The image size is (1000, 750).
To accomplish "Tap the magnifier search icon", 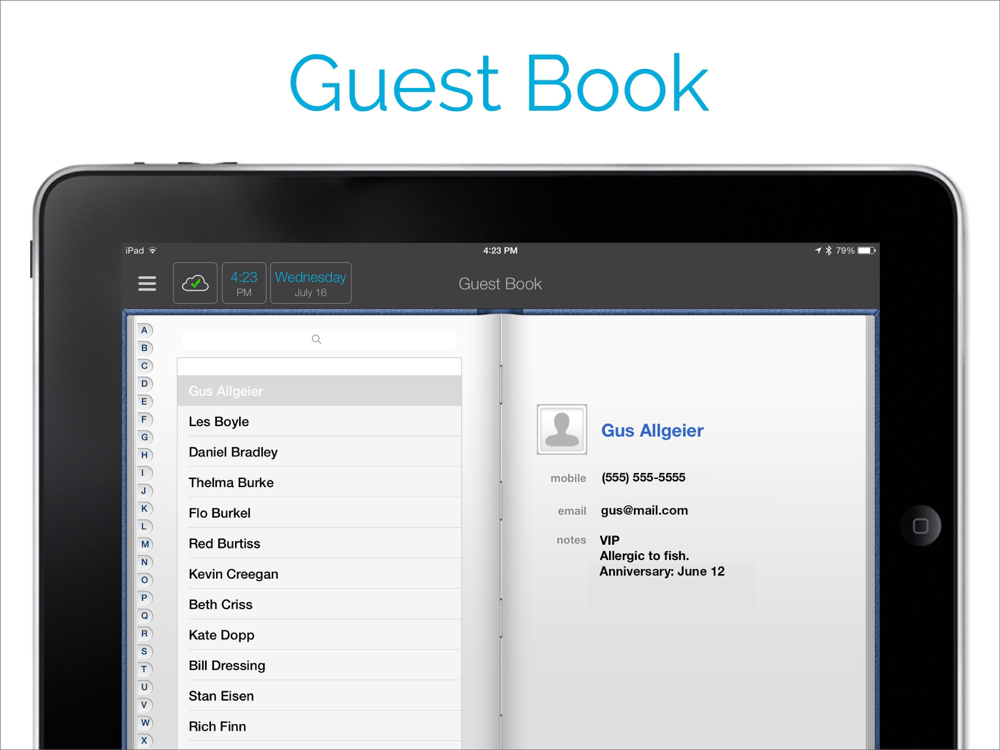I will click(316, 339).
